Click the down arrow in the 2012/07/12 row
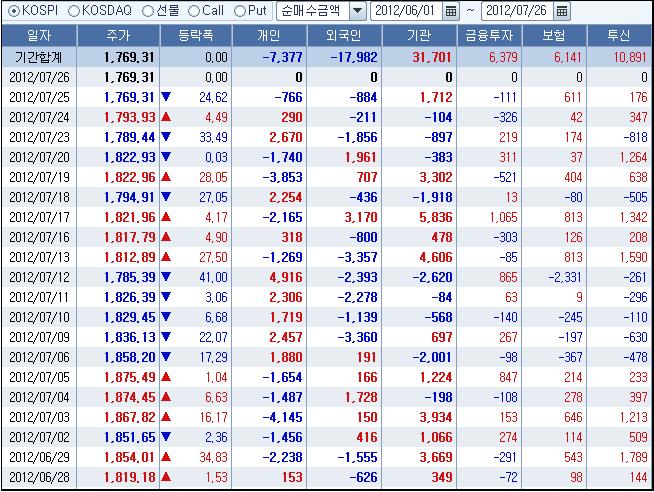The height and width of the screenshot is (492, 654). point(166,277)
